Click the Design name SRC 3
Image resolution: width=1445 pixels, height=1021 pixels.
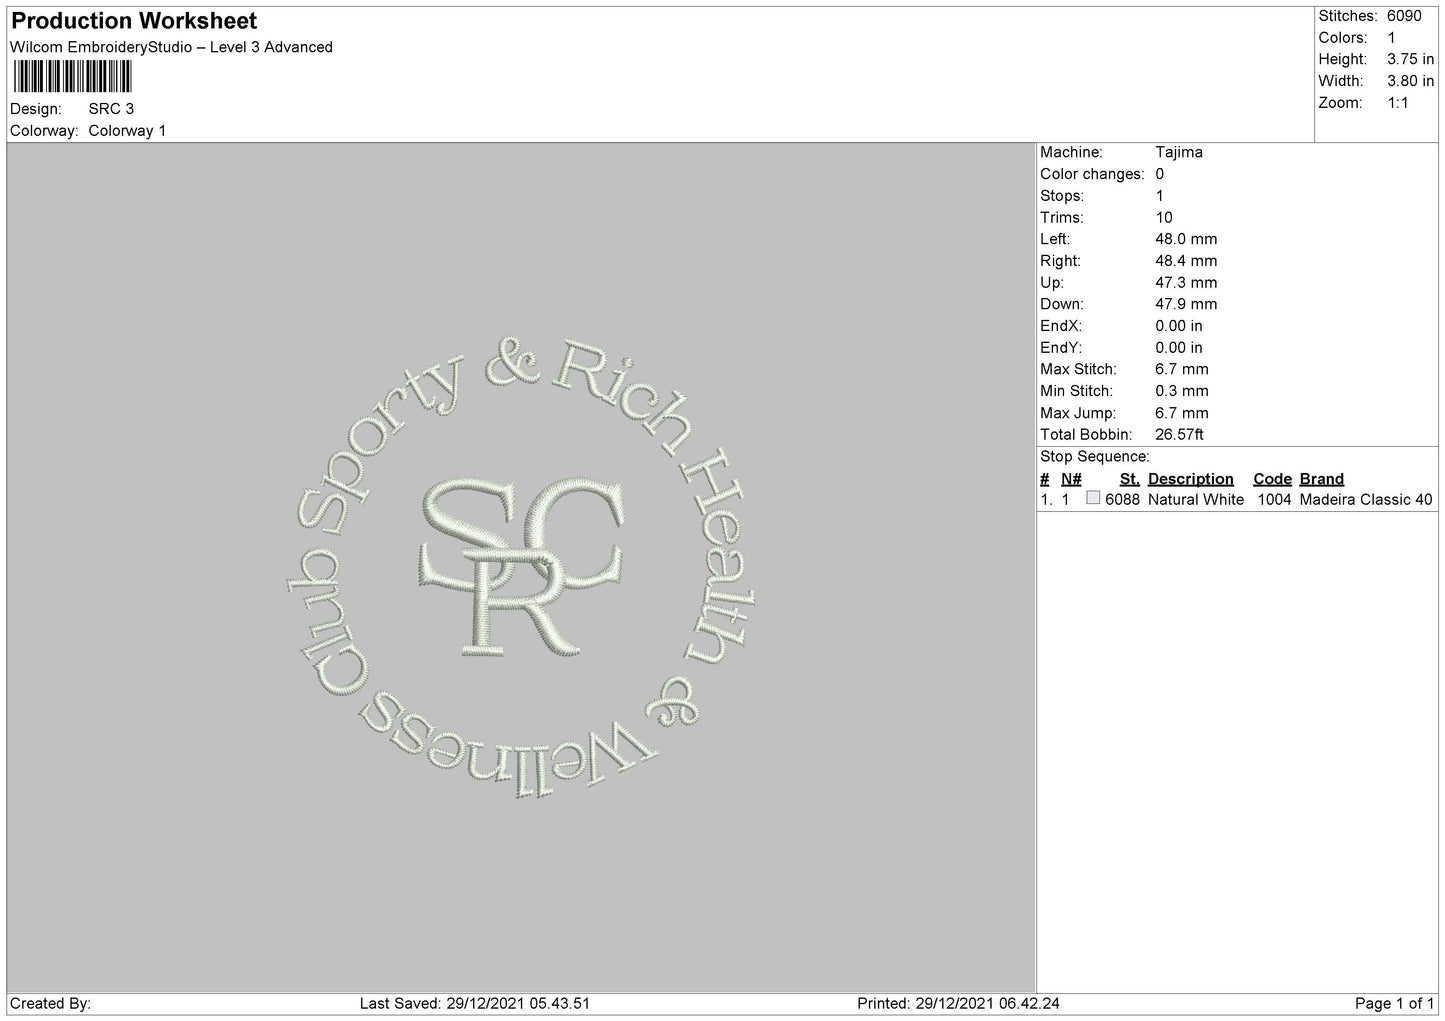click(x=111, y=108)
